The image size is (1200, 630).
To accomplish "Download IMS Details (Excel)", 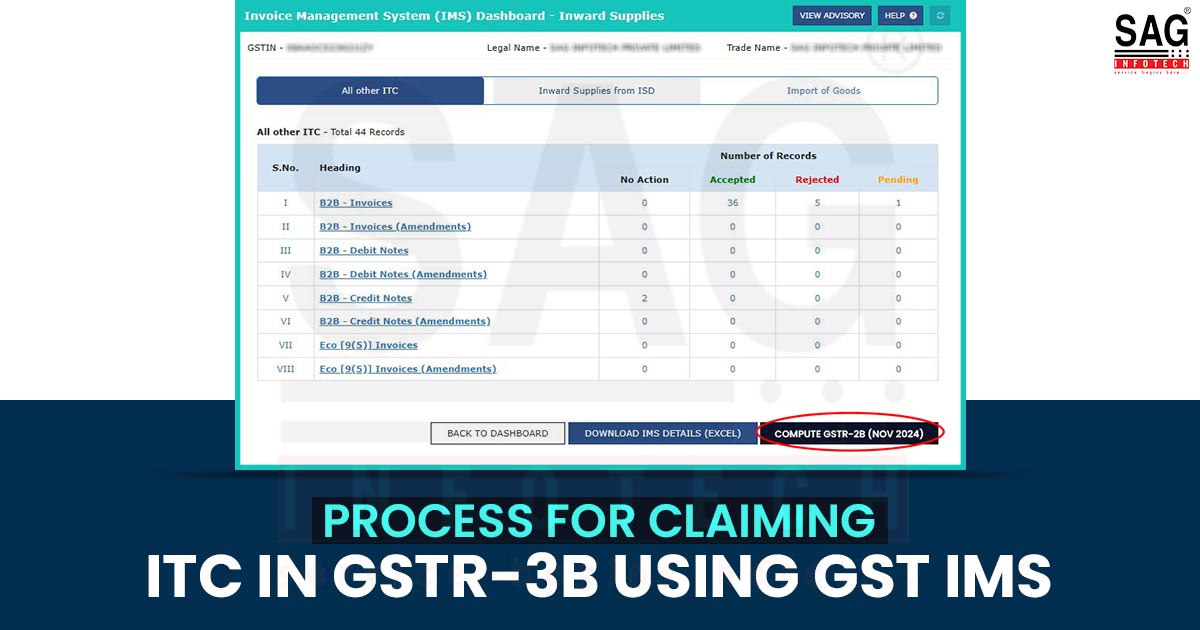I will [x=663, y=433].
